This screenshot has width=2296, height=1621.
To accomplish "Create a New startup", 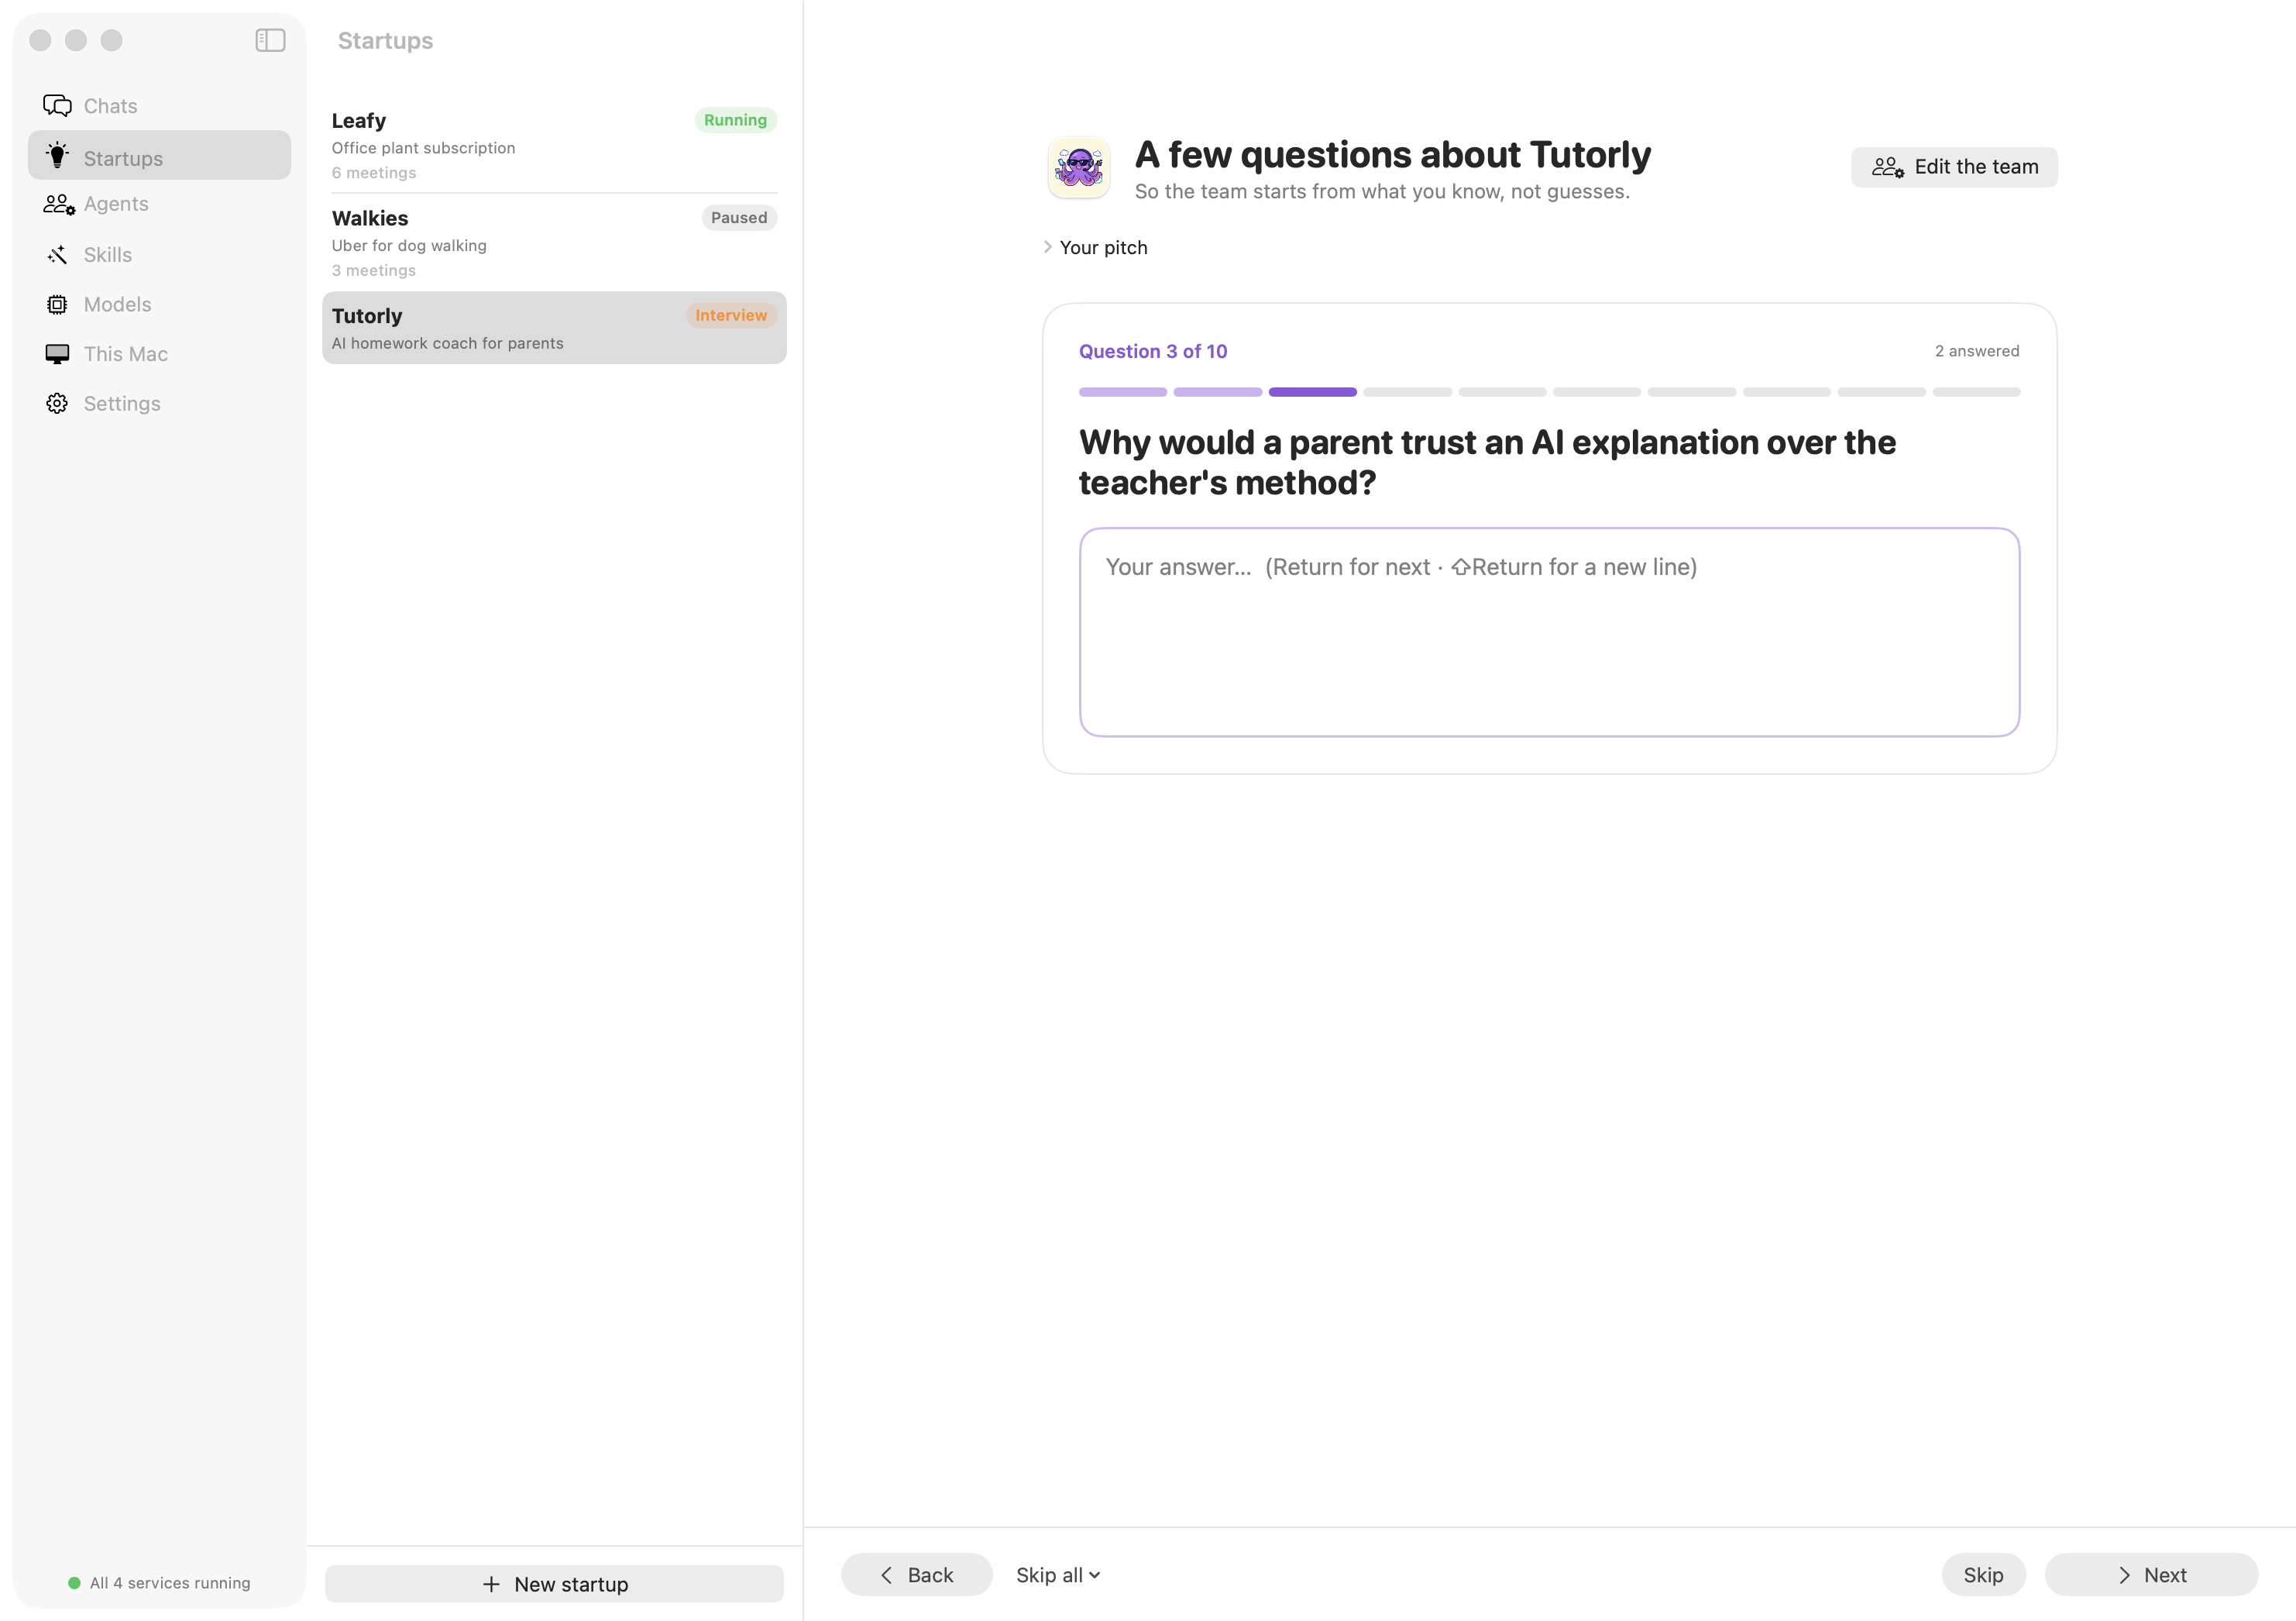I will click(554, 1584).
